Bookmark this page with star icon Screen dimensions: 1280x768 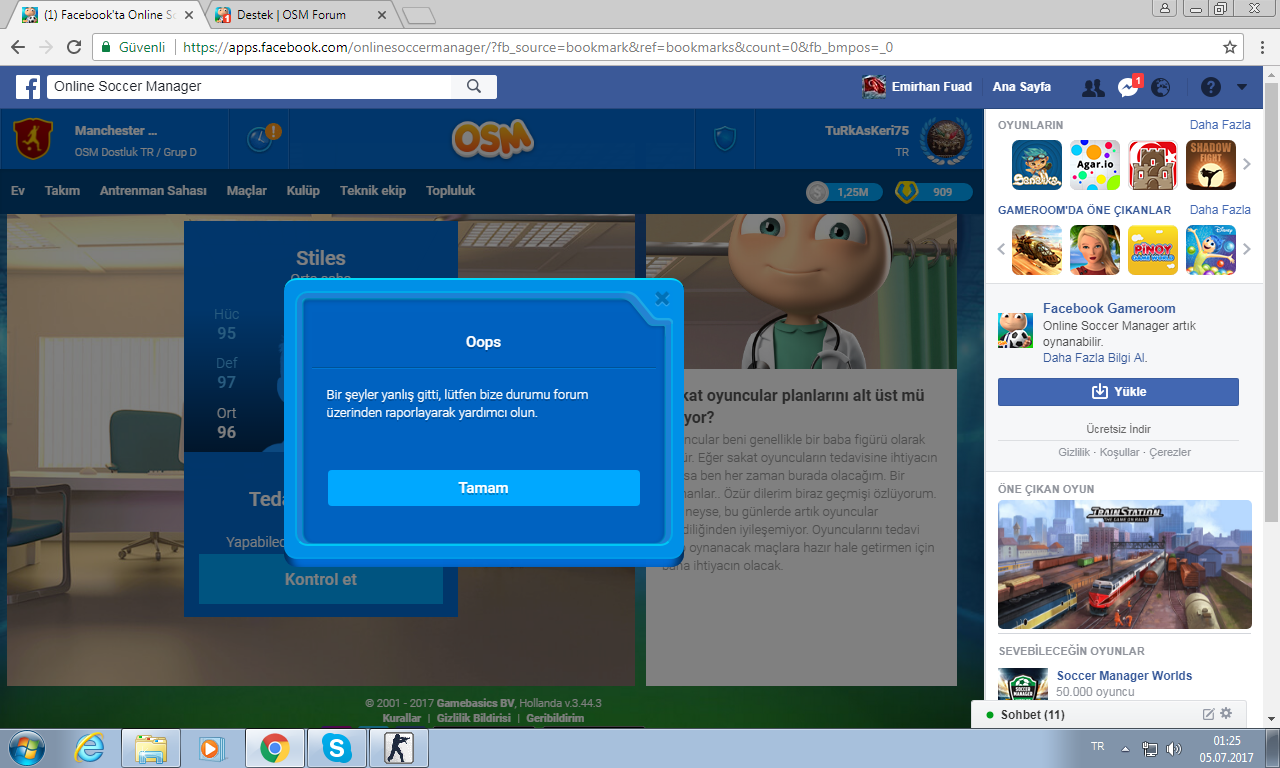(1230, 47)
